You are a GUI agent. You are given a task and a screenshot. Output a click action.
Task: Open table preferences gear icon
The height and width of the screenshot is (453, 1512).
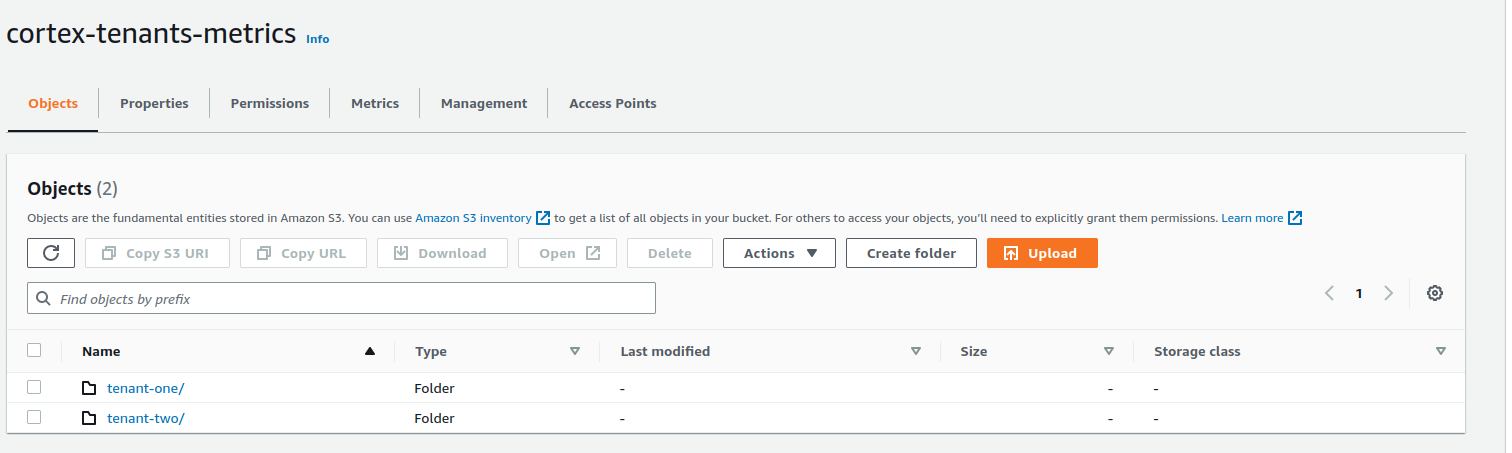[x=1435, y=293]
